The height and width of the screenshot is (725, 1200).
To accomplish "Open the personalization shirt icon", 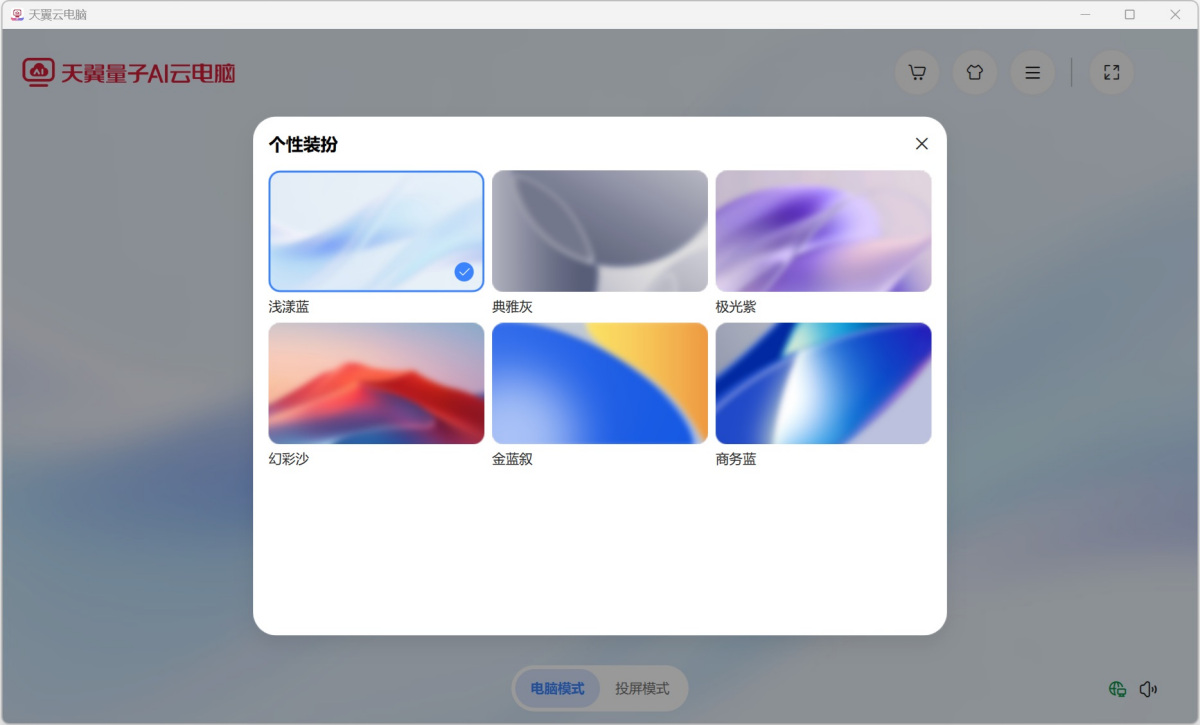I will point(974,72).
